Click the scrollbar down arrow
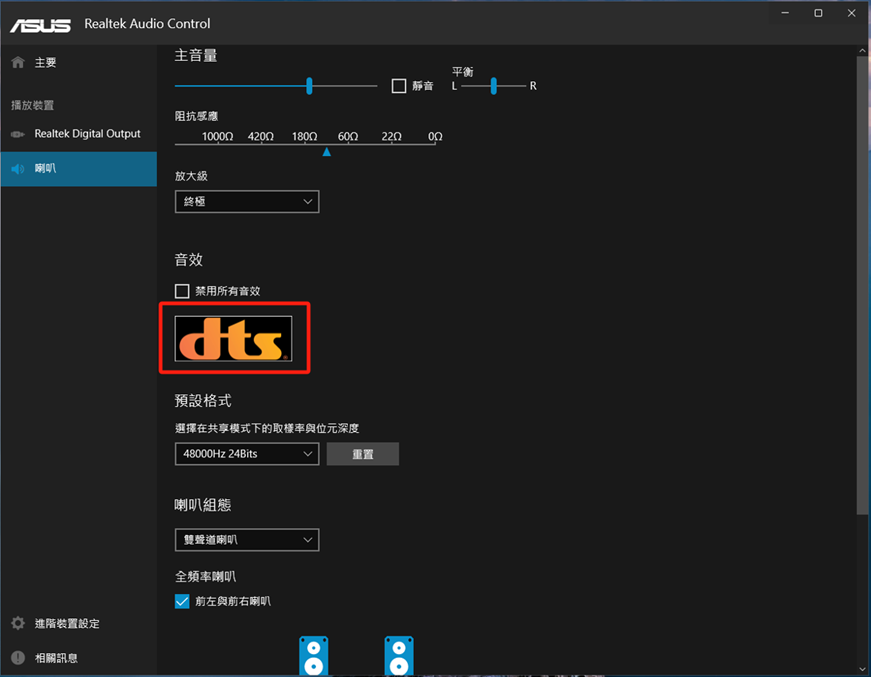Screen dimensions: 871x677 click(862, 669)
